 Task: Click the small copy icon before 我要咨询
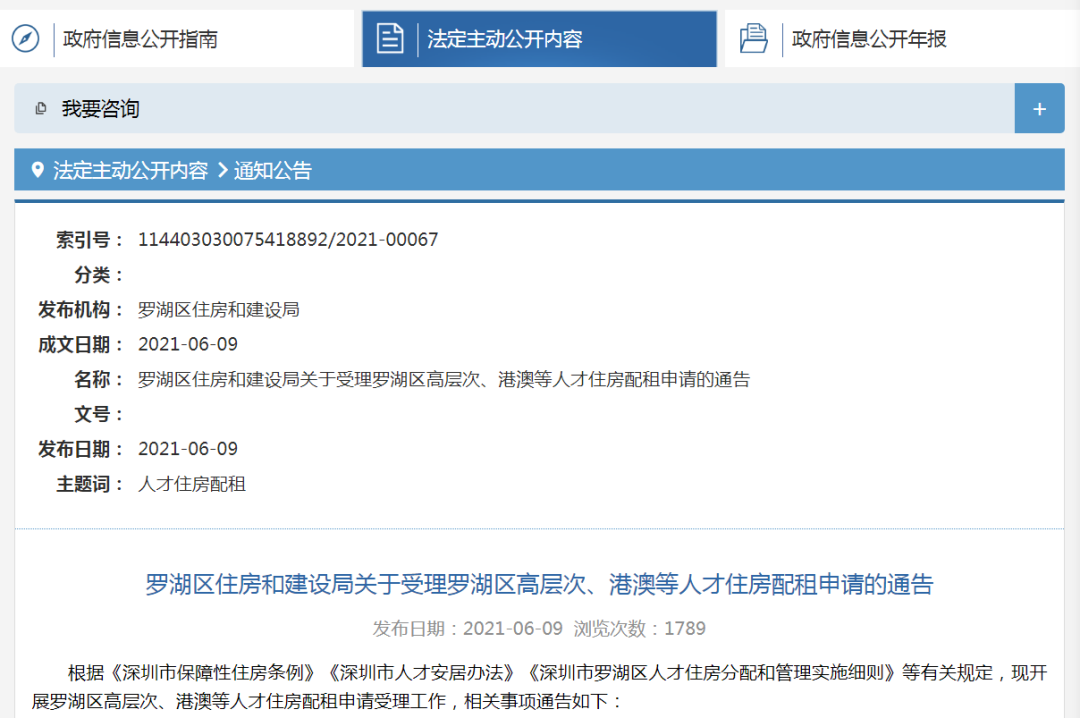pos(41,108)
